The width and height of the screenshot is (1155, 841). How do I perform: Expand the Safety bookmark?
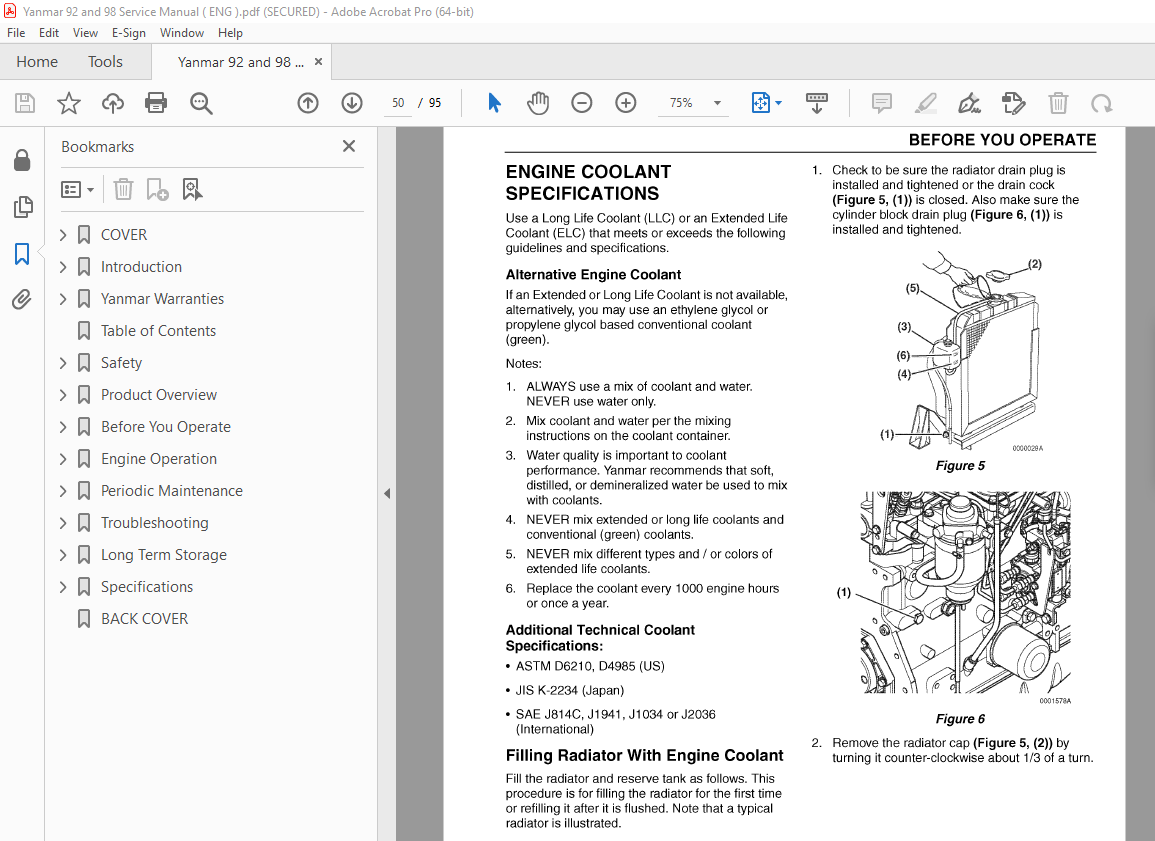coord(63,363)
